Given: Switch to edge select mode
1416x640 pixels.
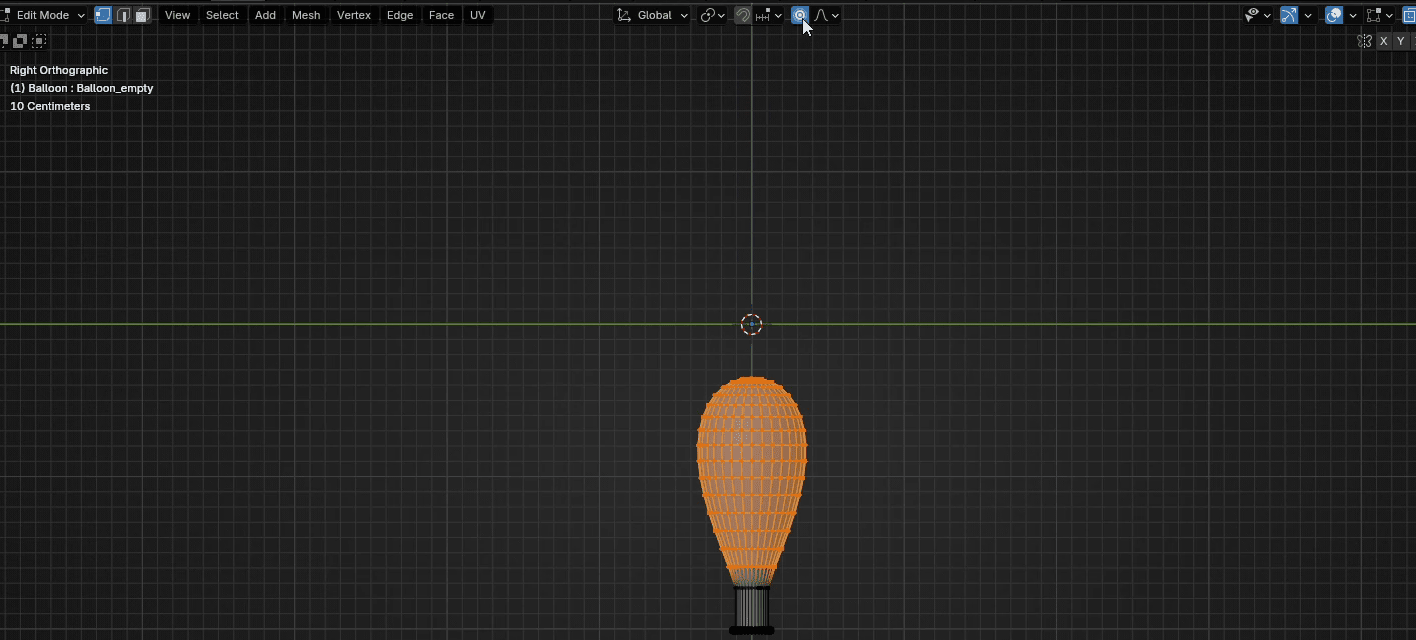Looking at the screenshot, I should 123,15.
